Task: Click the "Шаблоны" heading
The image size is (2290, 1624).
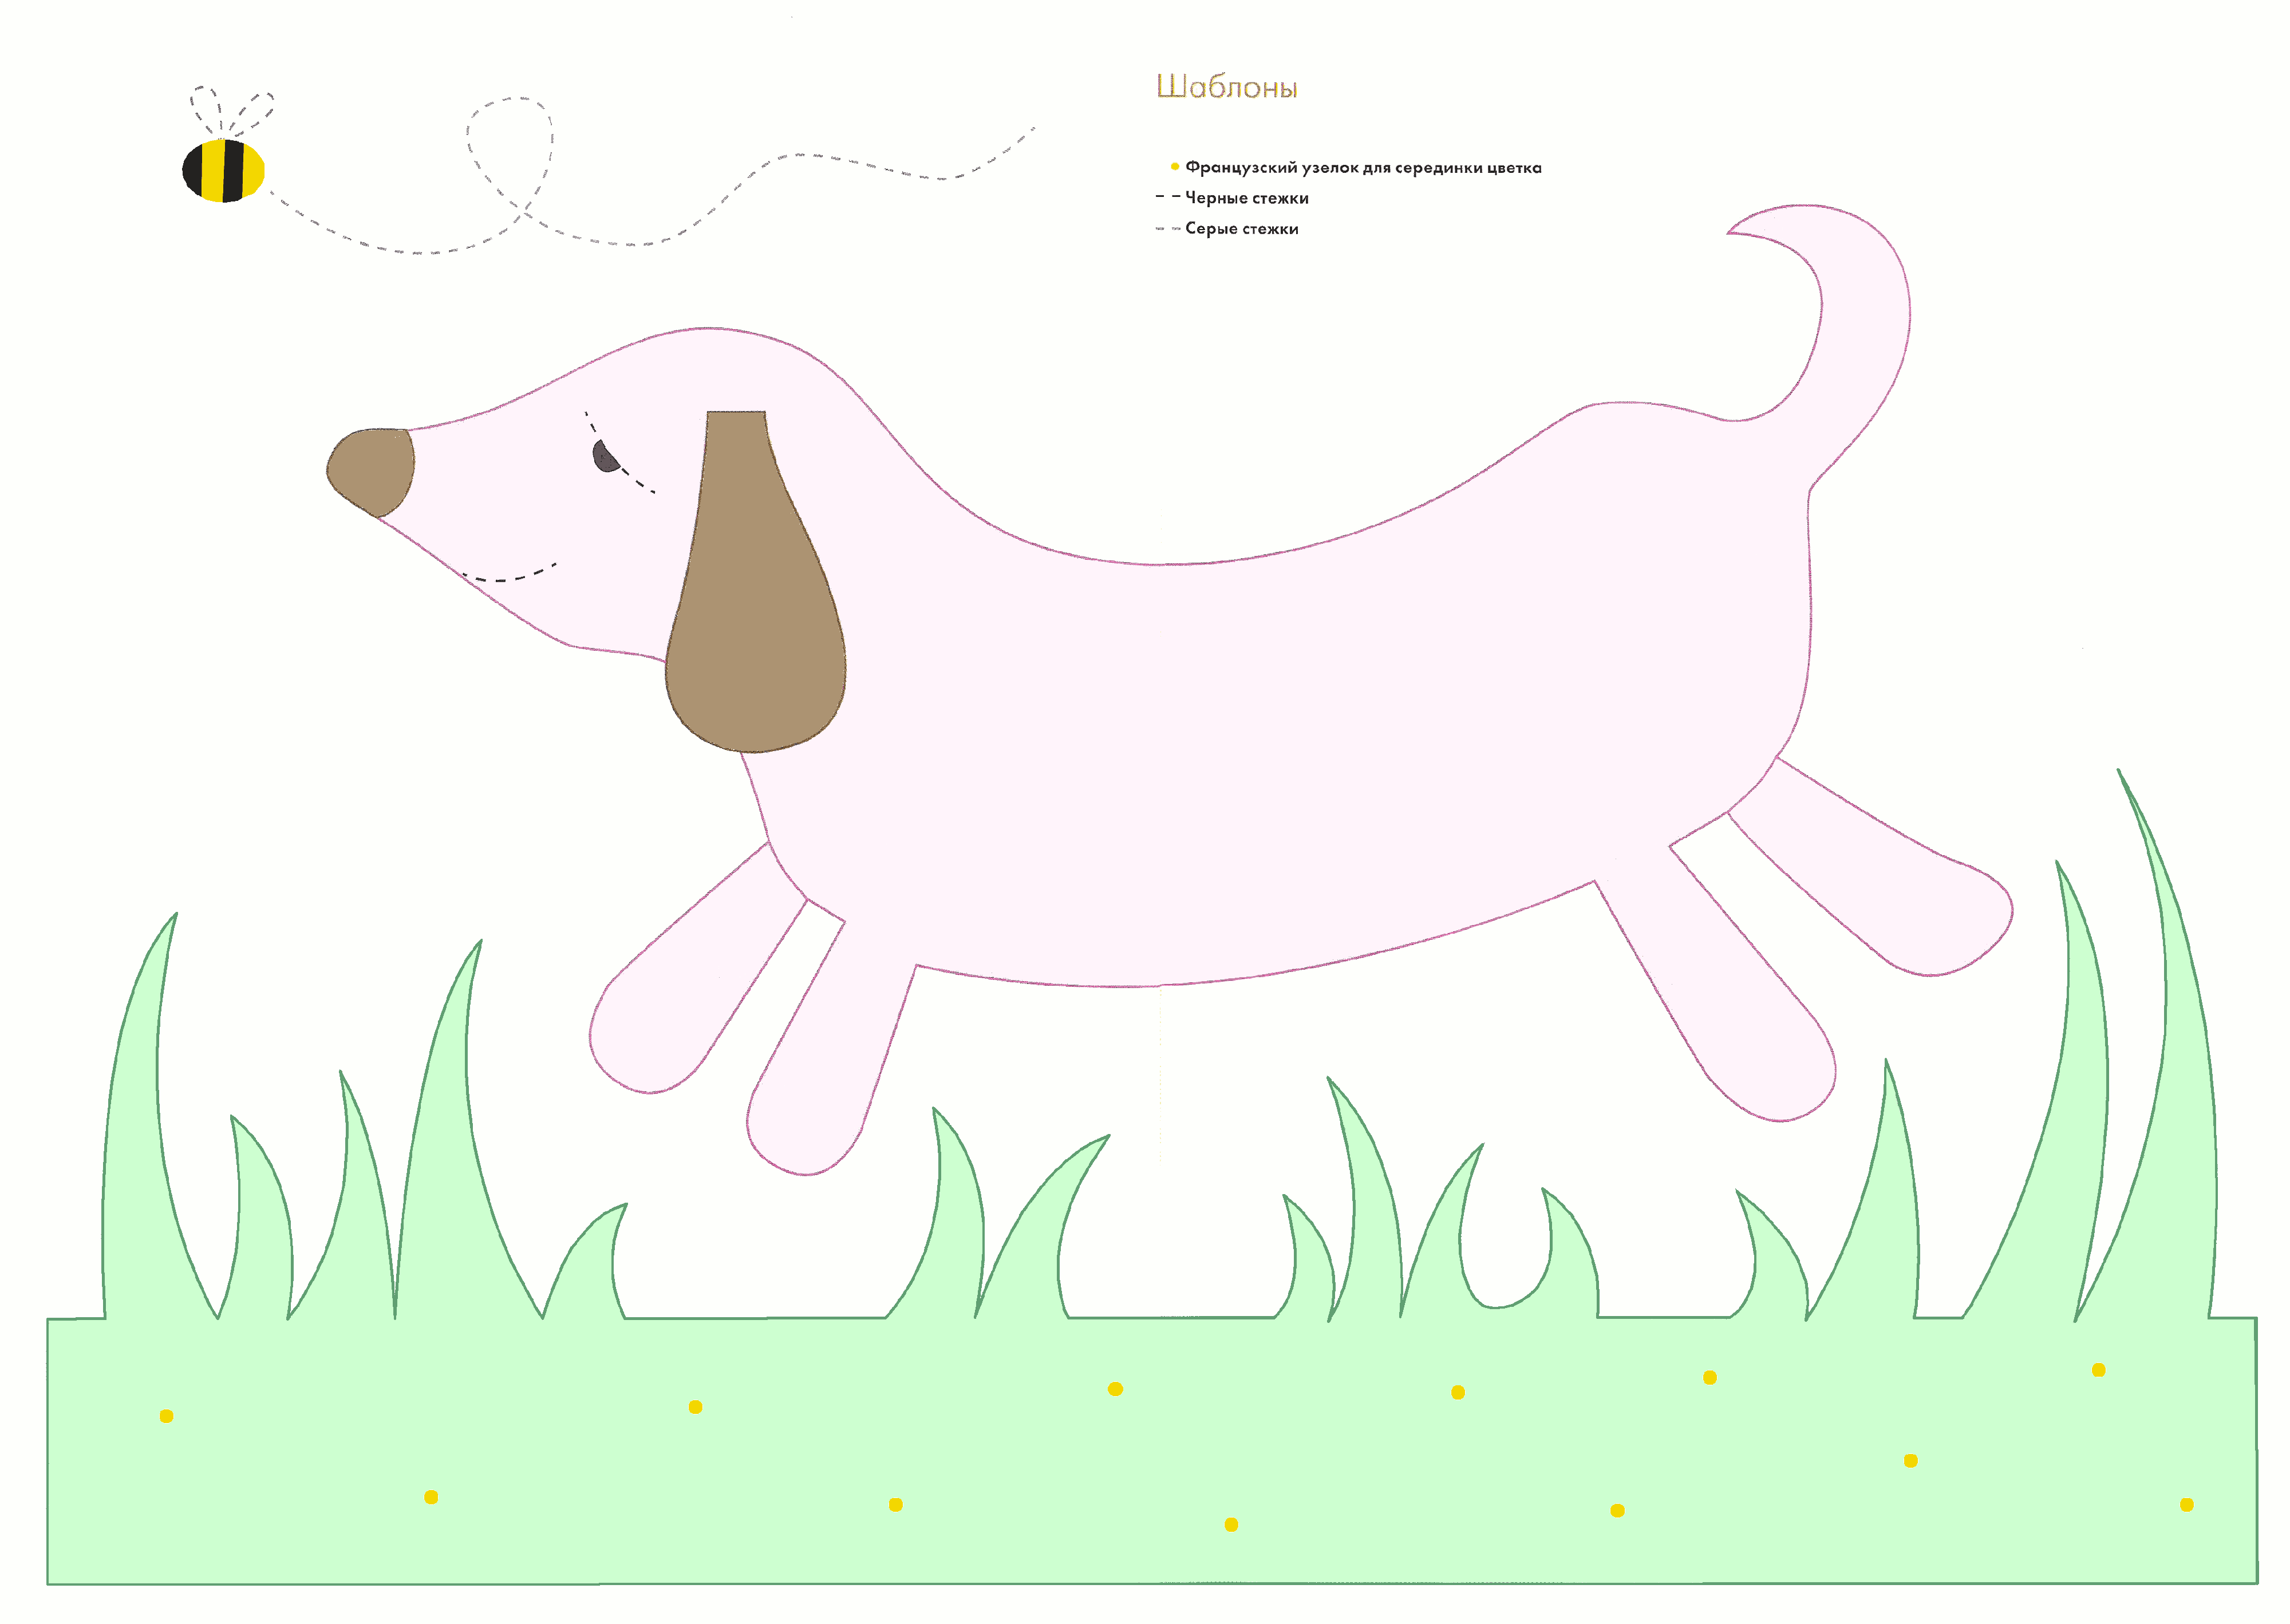Action: coord(1226,87)
